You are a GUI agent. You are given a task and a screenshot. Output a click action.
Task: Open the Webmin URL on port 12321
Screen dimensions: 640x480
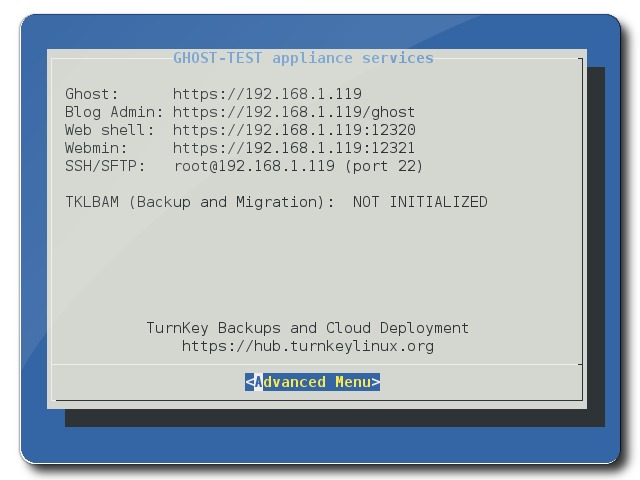(x=294, y=148)
